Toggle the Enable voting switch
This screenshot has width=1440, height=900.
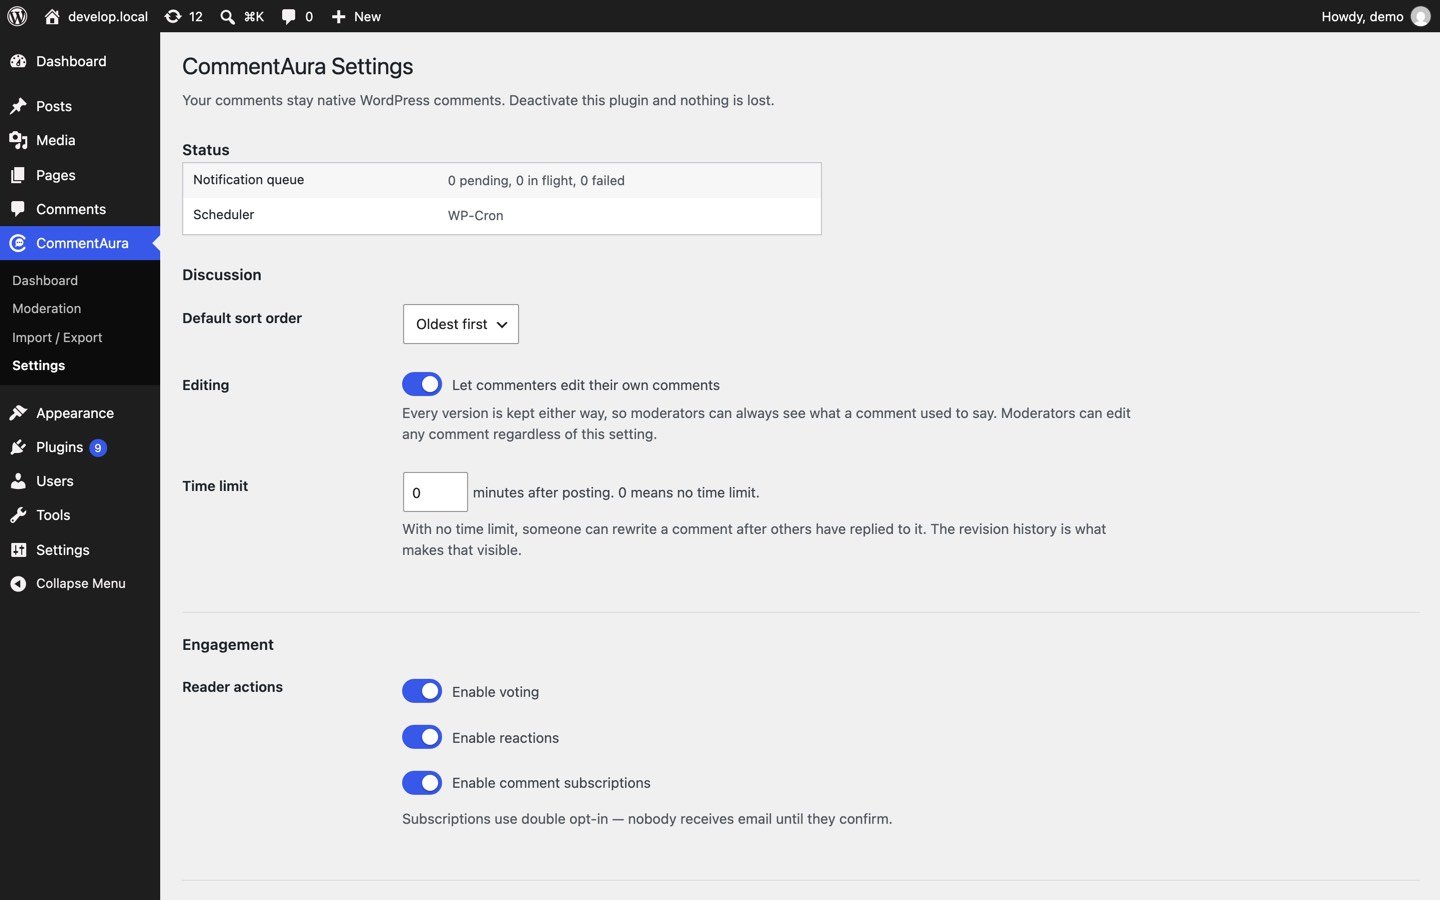pyautogui.click(x=422, y=691)
